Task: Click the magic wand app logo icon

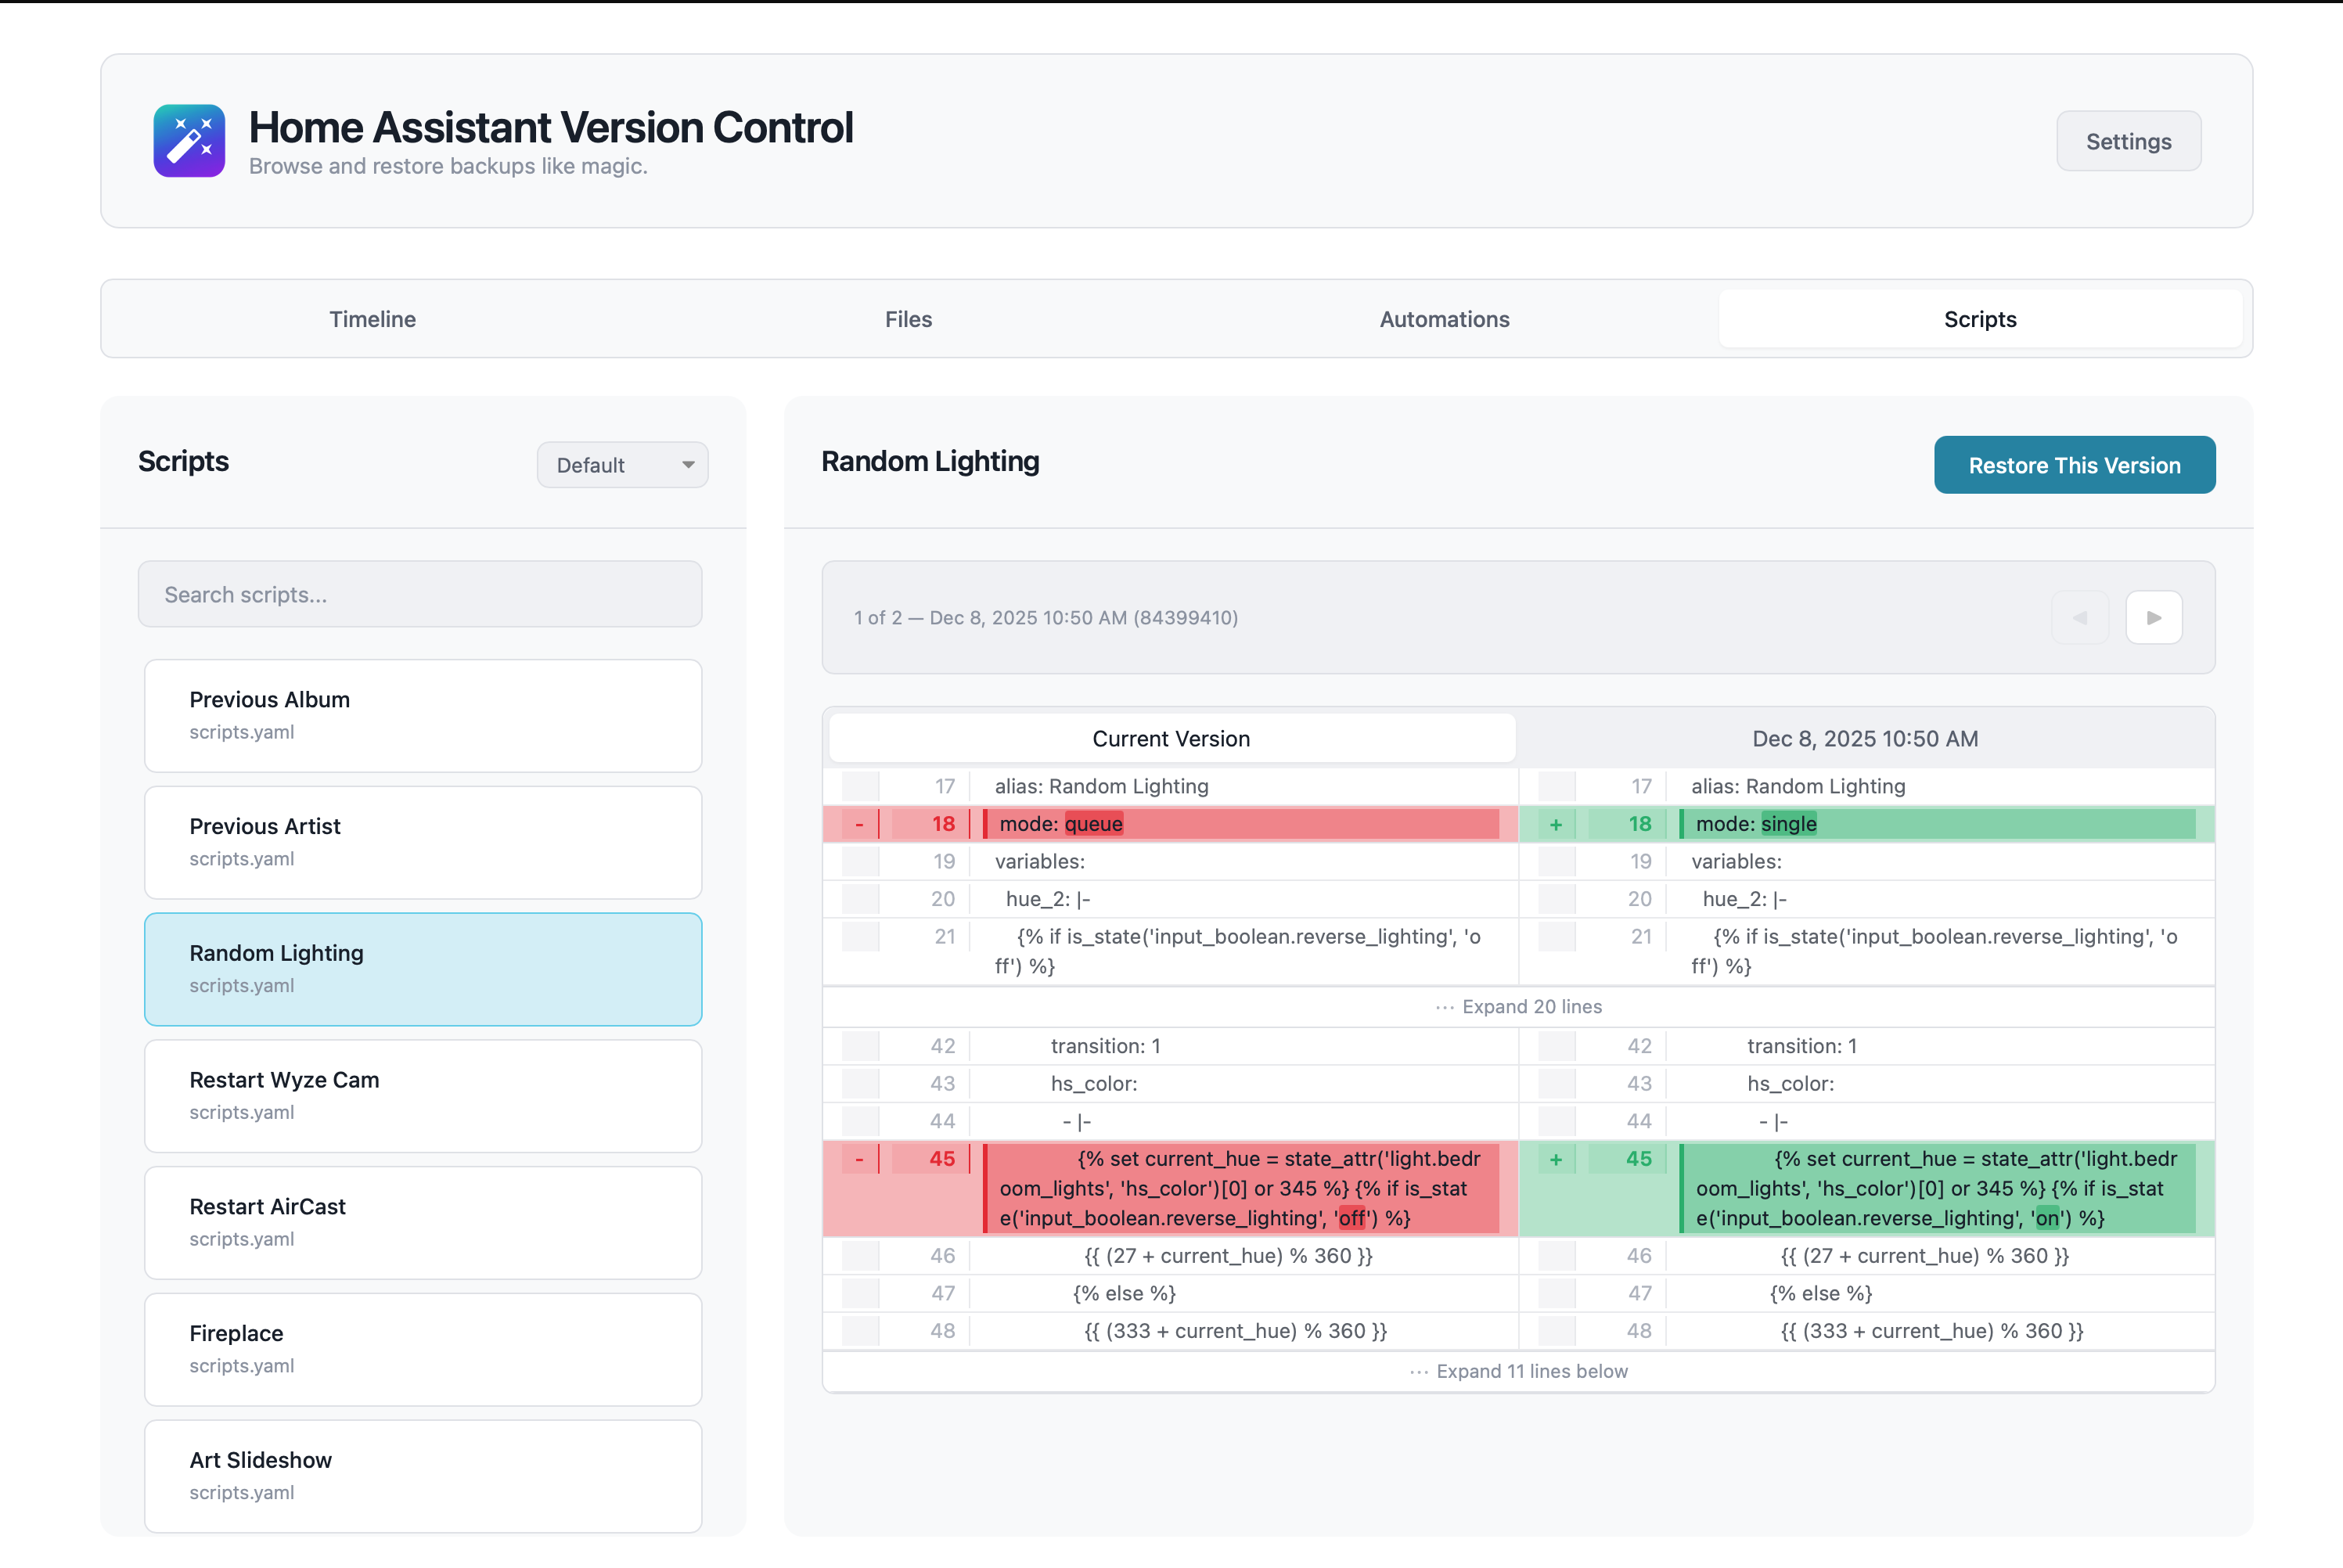Action: click(x=189, y=140)
